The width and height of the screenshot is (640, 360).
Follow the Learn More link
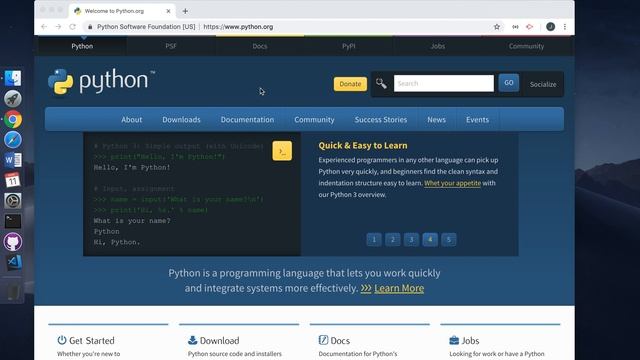coord(399,288)
